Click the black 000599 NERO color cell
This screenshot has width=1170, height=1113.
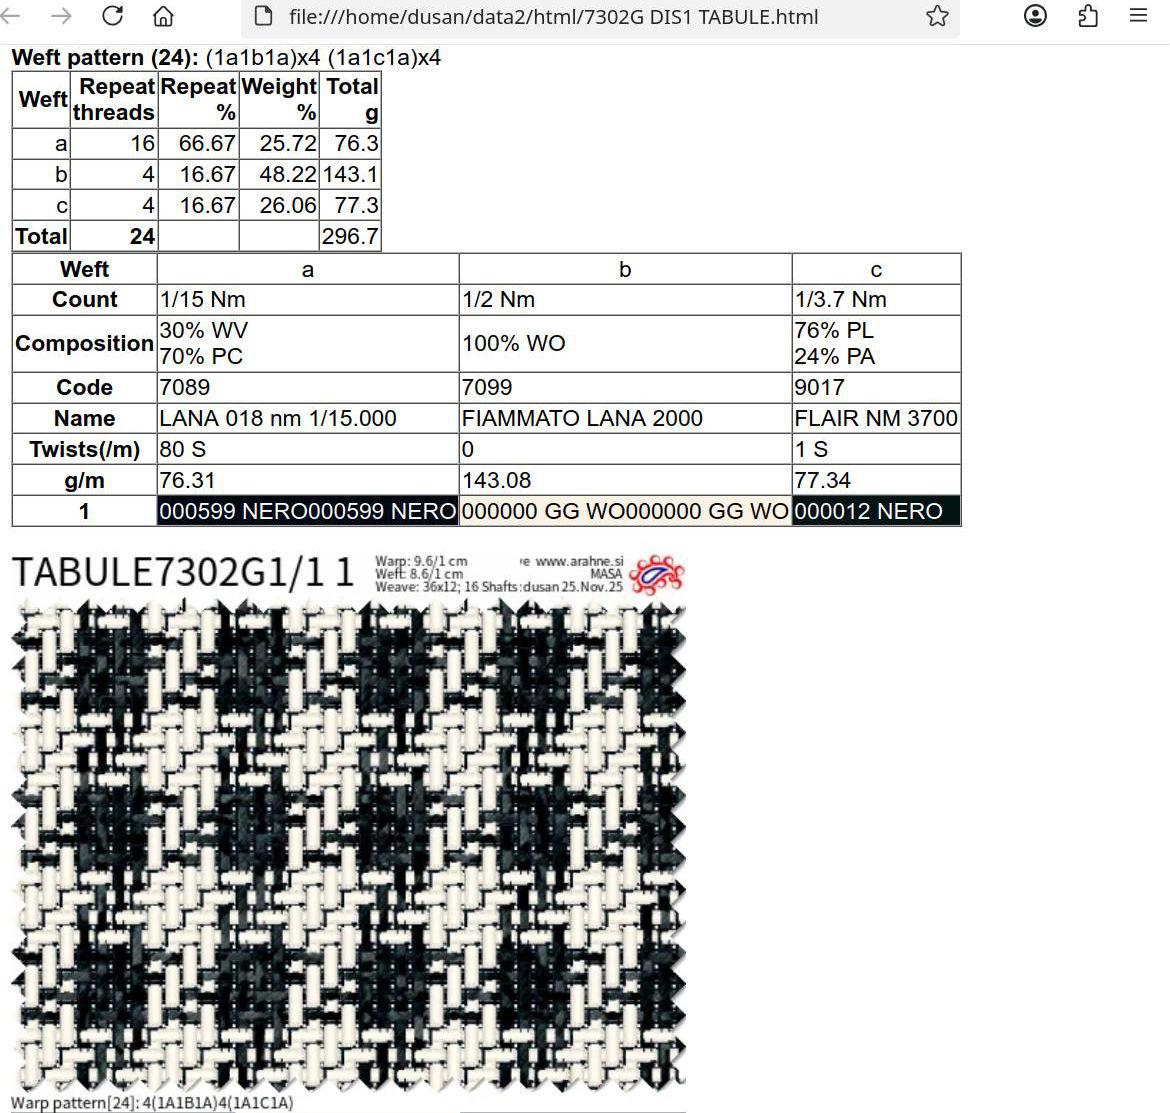pyautogui.click(x=307, y=511)
